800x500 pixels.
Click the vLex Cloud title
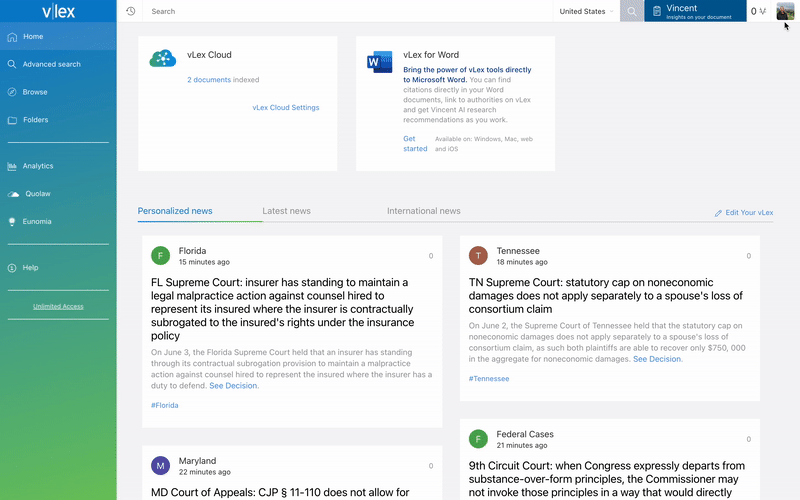209,55
